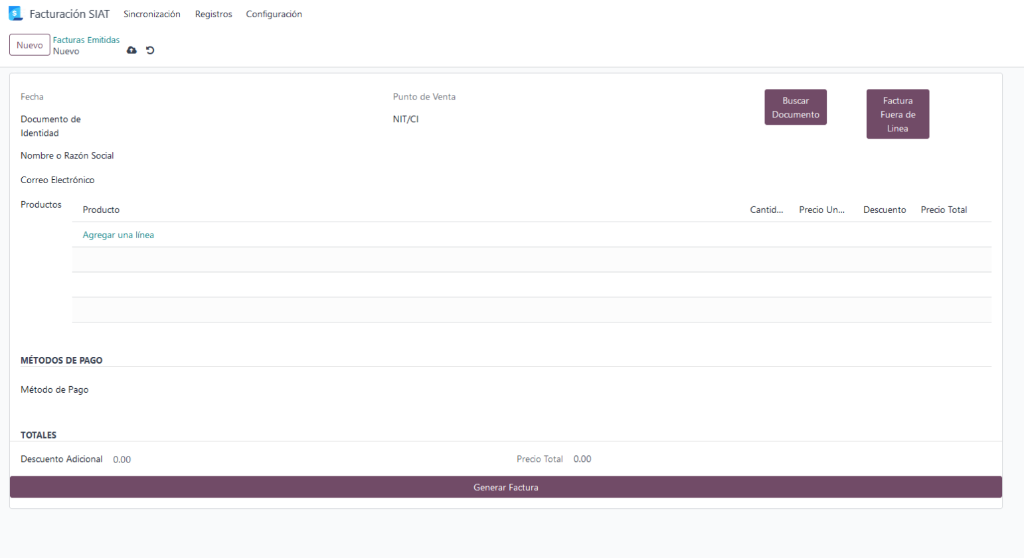Screen dimensions: 1024x558
Task: Click the Descuento Adicional 0.00 value field
Action: tap(122, 459)
